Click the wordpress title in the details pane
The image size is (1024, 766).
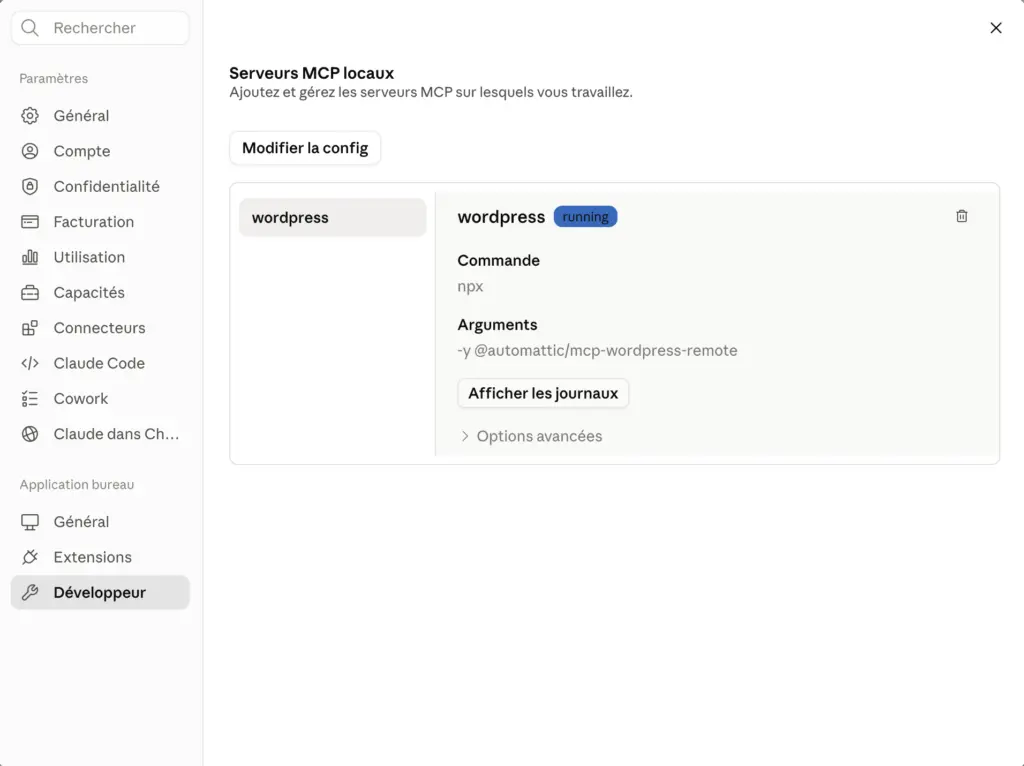tap(501, 217)
